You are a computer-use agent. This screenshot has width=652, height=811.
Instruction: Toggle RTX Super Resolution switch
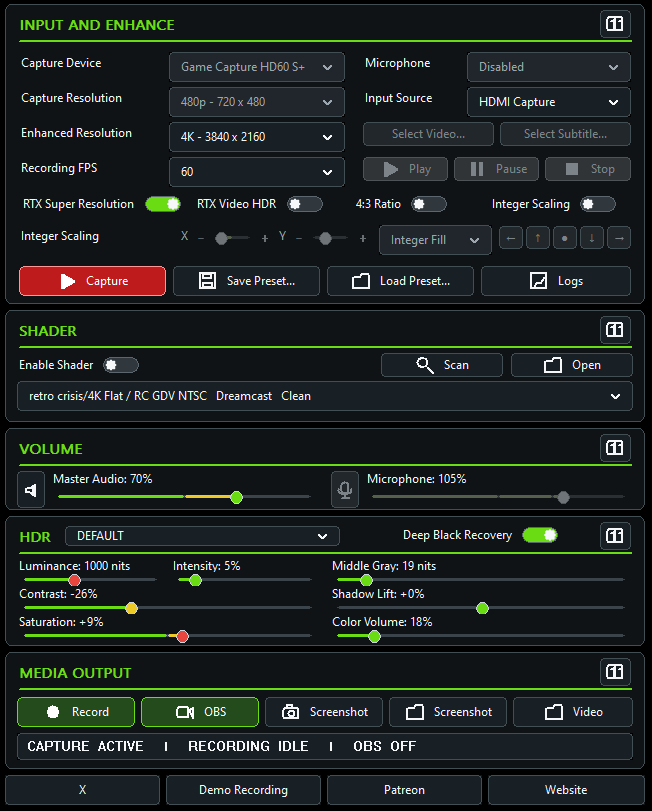pyautogui.click(x=163, y=204)
